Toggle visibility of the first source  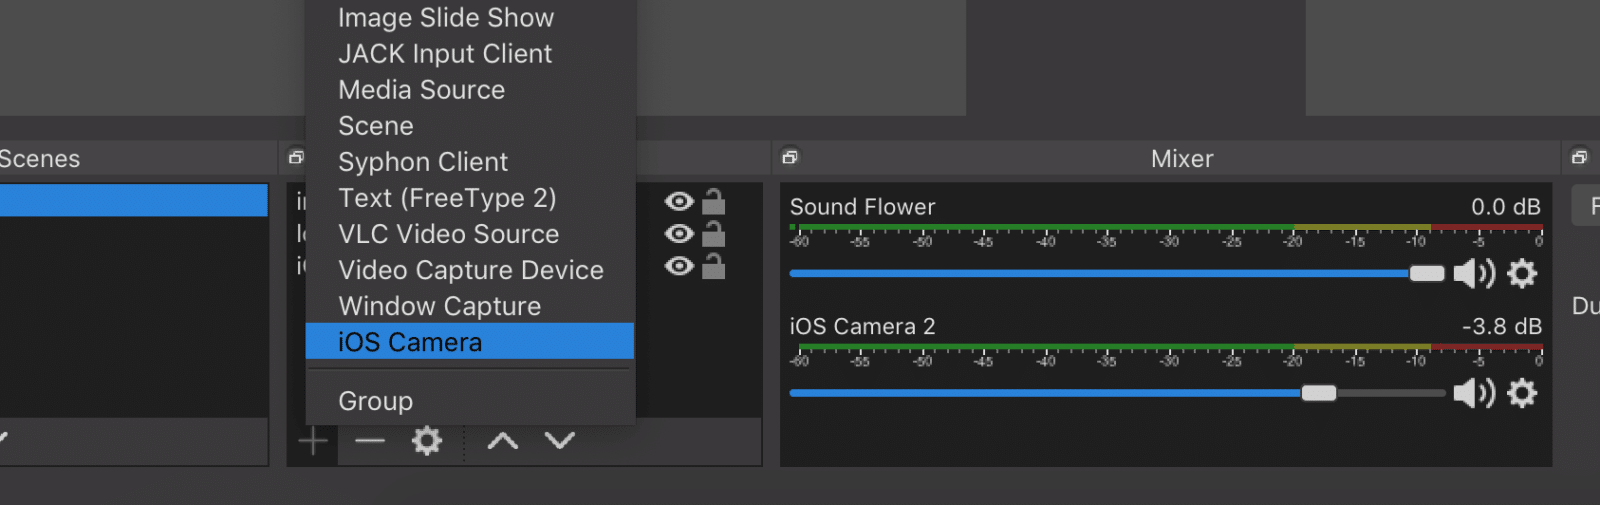(x=679, y=202)
